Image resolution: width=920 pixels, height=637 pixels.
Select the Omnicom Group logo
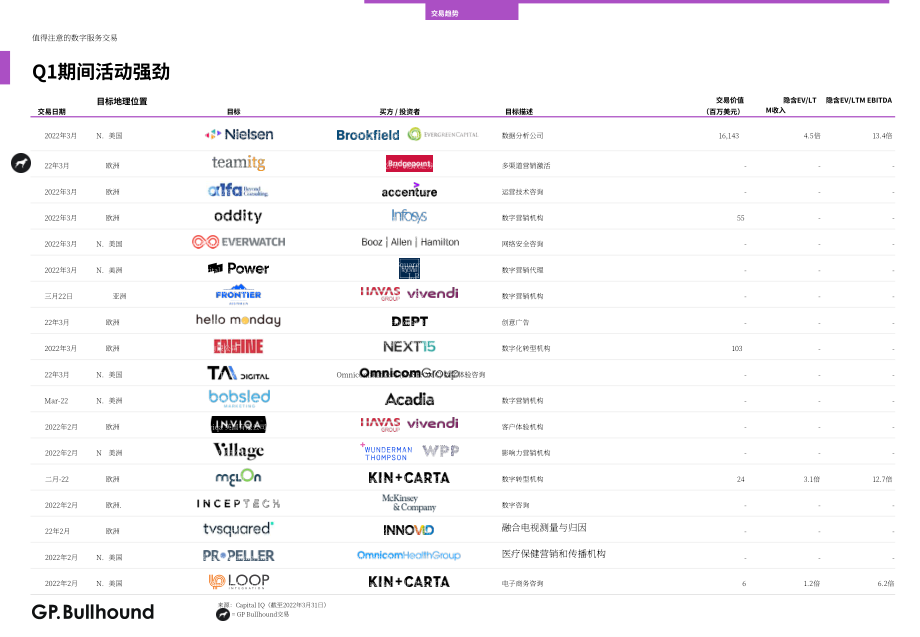coord(410,373)
